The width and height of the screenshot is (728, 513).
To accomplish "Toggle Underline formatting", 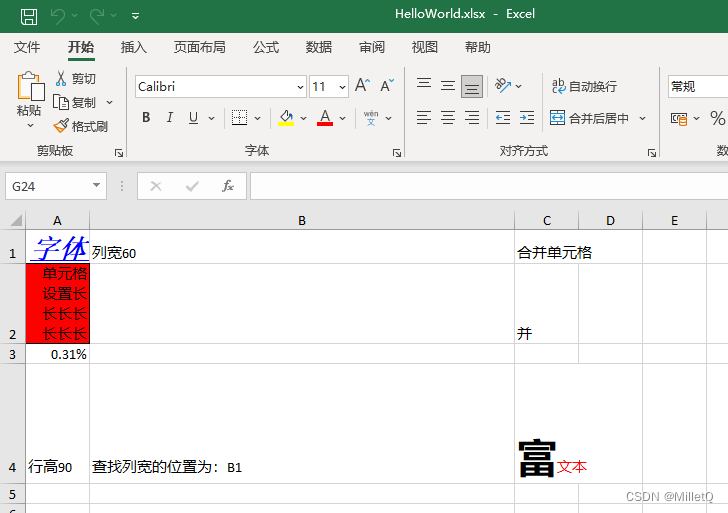I will click(194, 117).
